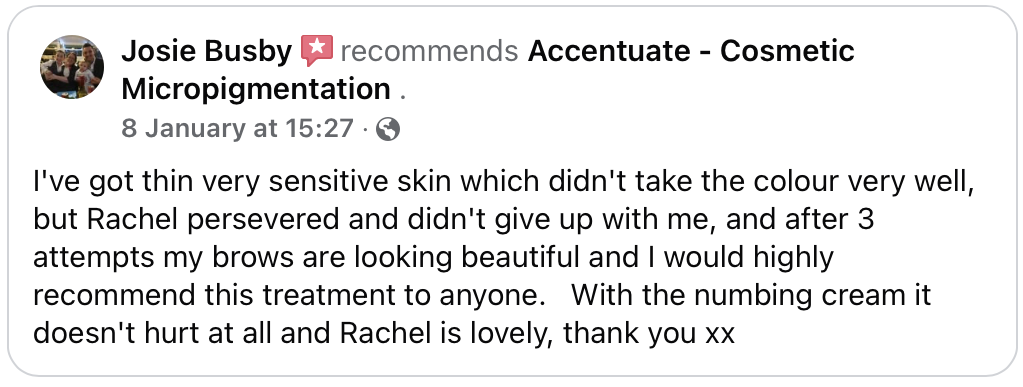Click the word "Cosmetic" in page name
Viewport: 1023px width, 387px height.
tap(787, 51)
